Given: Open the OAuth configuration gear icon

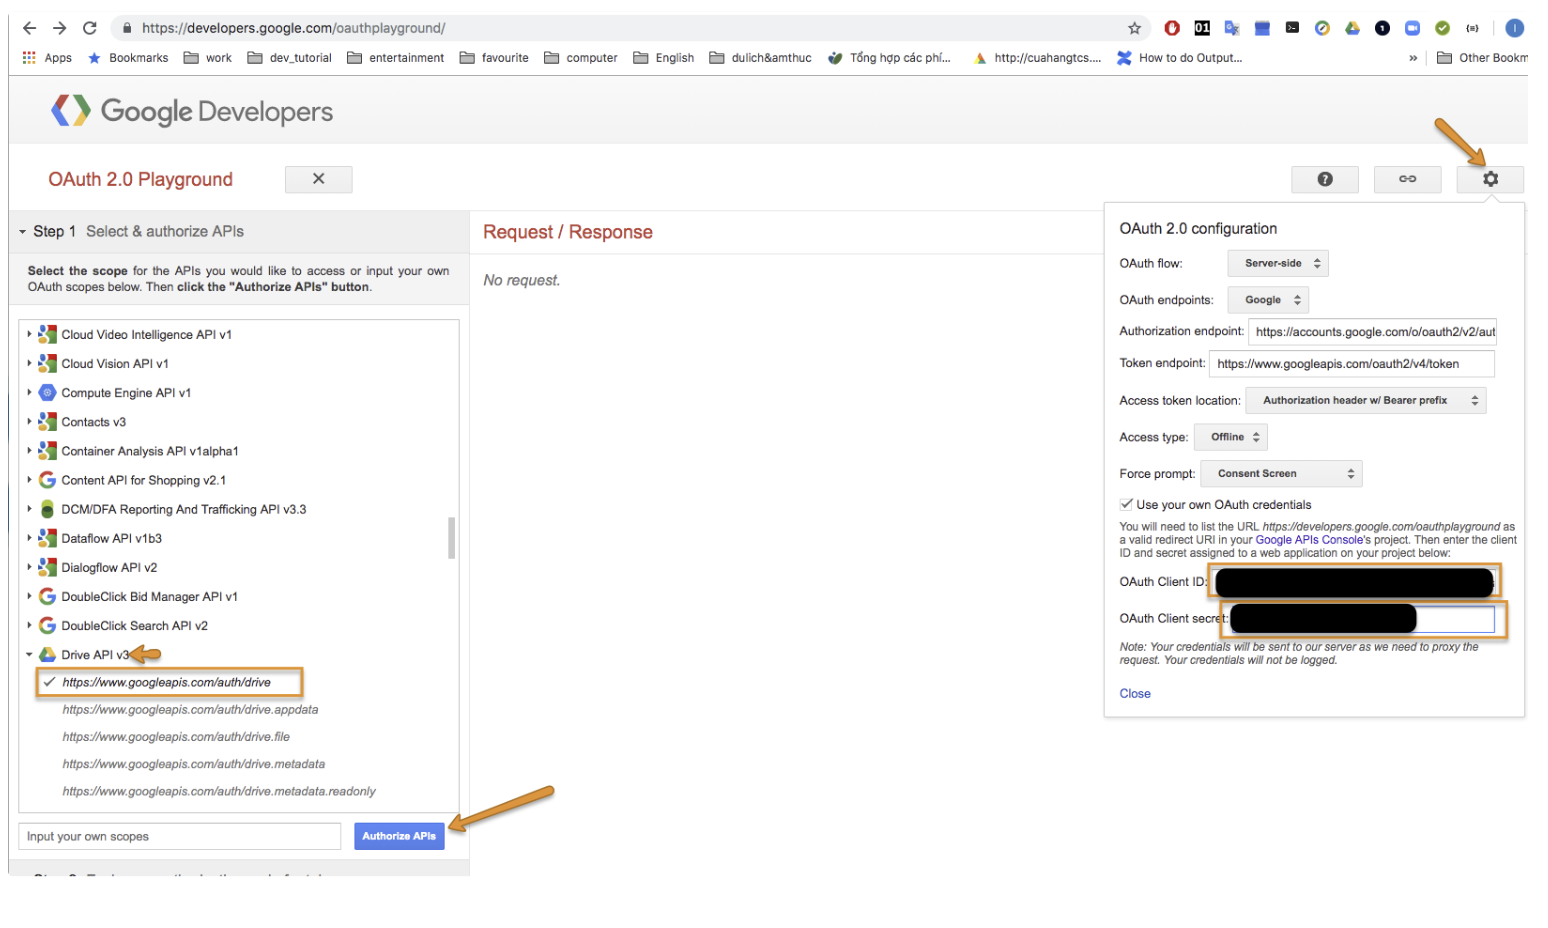Looking at the screenshot, I should 1490,179.
